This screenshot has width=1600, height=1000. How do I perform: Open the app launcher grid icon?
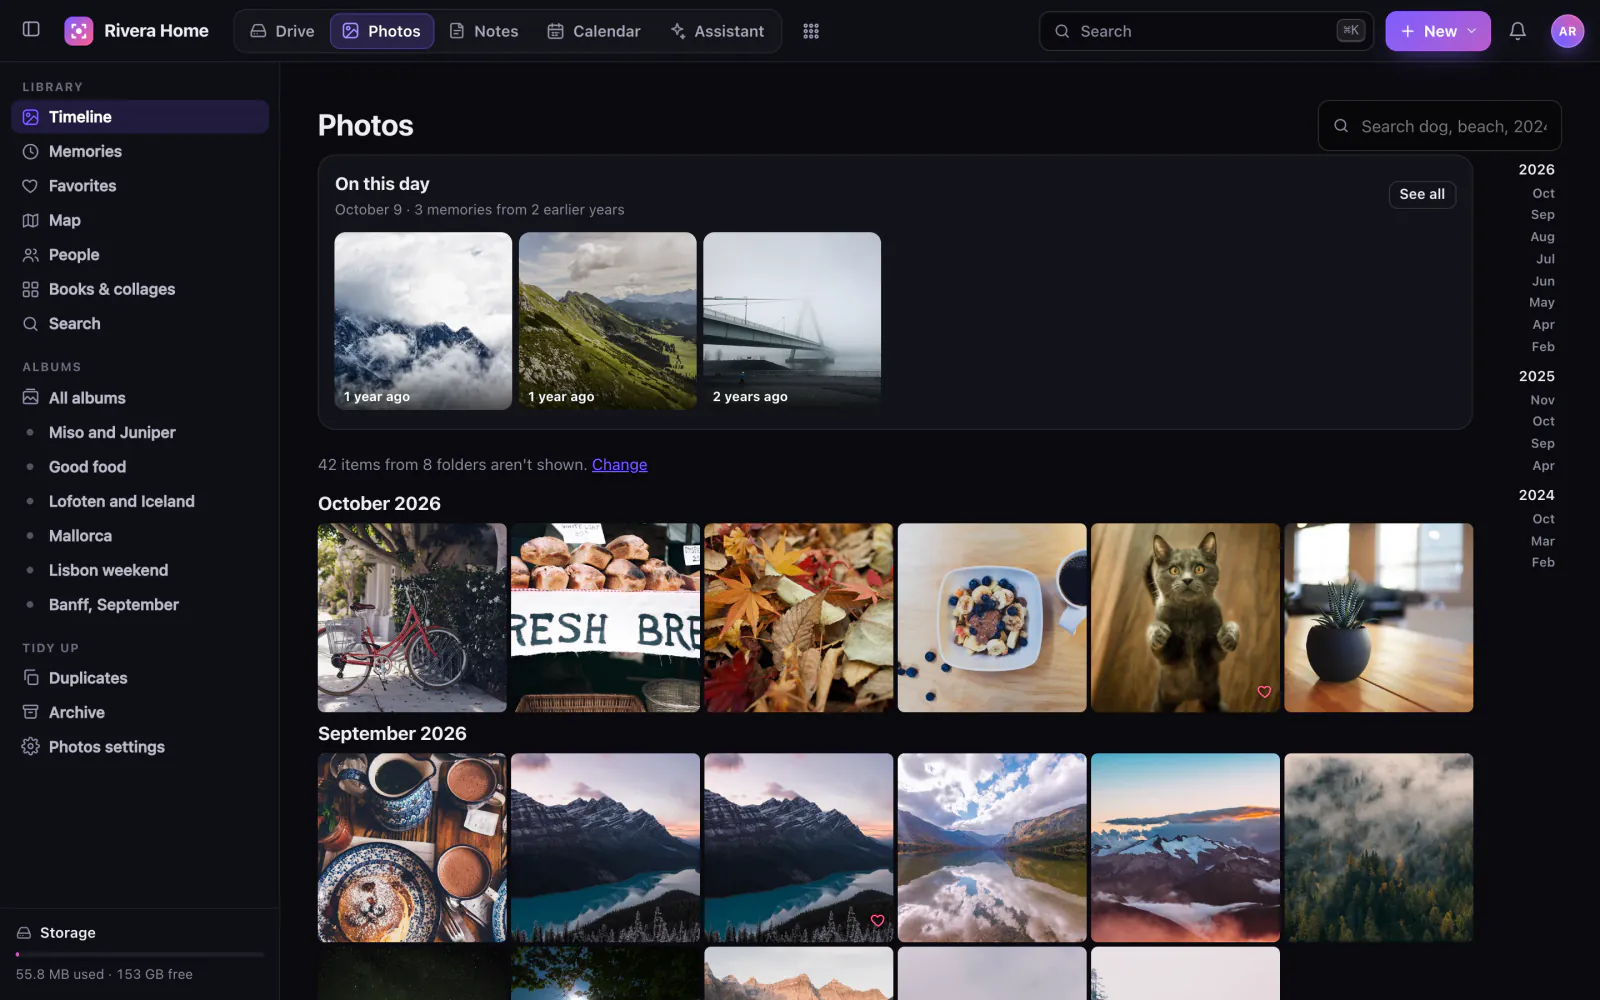click(811, 31)
